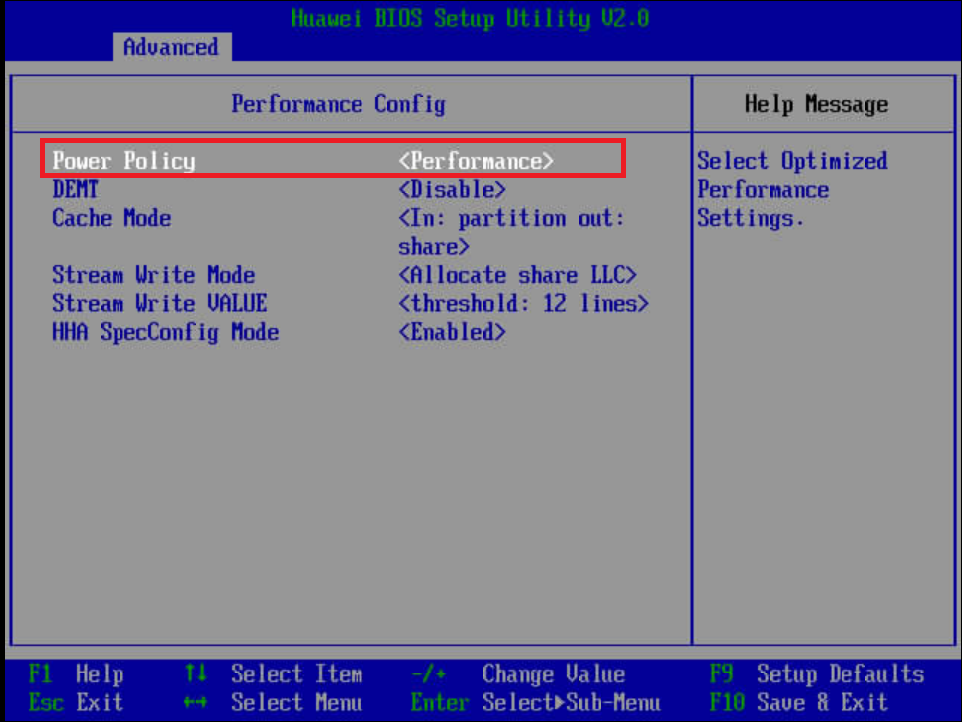Image resolution: width=962 pixels, height=722 pixels.
Task: Select the Power Policy setting label
Action: (124, 161)
